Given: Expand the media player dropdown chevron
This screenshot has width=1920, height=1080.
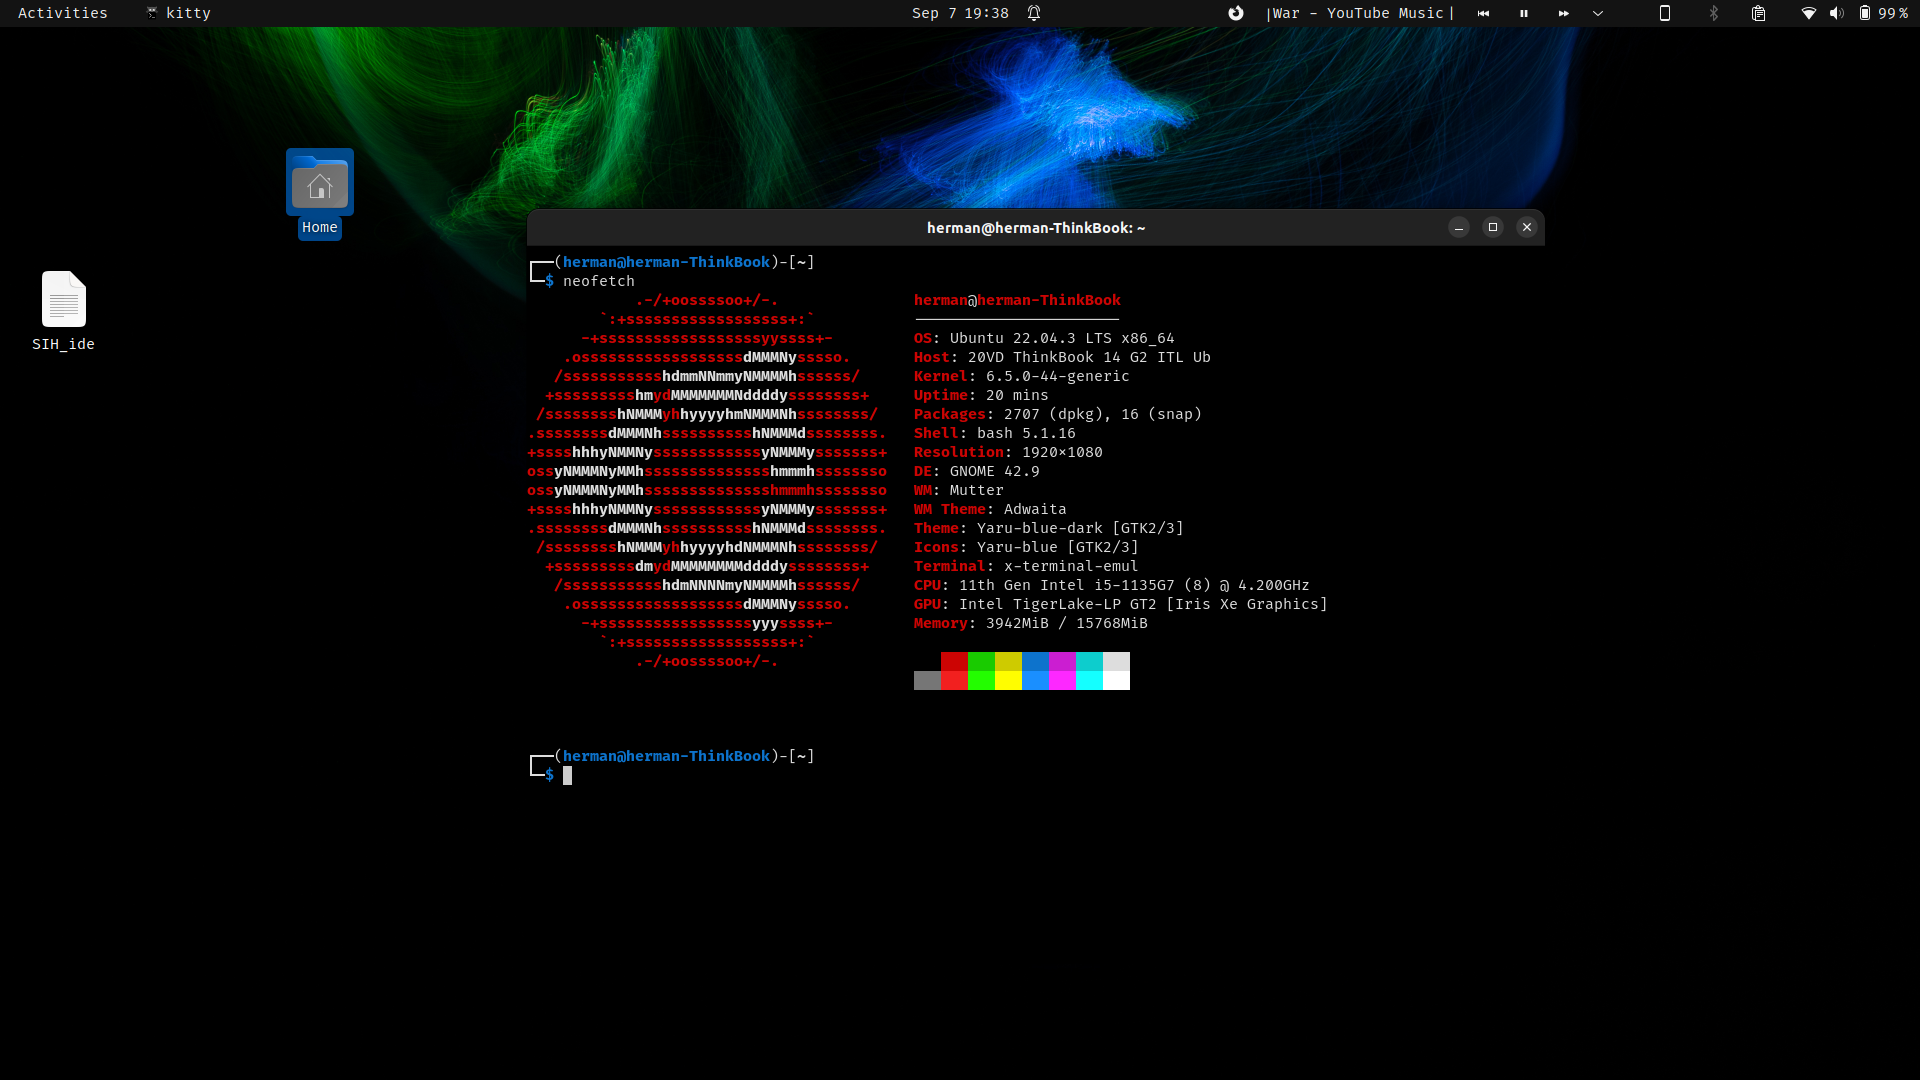Looking at the screenshot, I should [x=1598, y=13].
